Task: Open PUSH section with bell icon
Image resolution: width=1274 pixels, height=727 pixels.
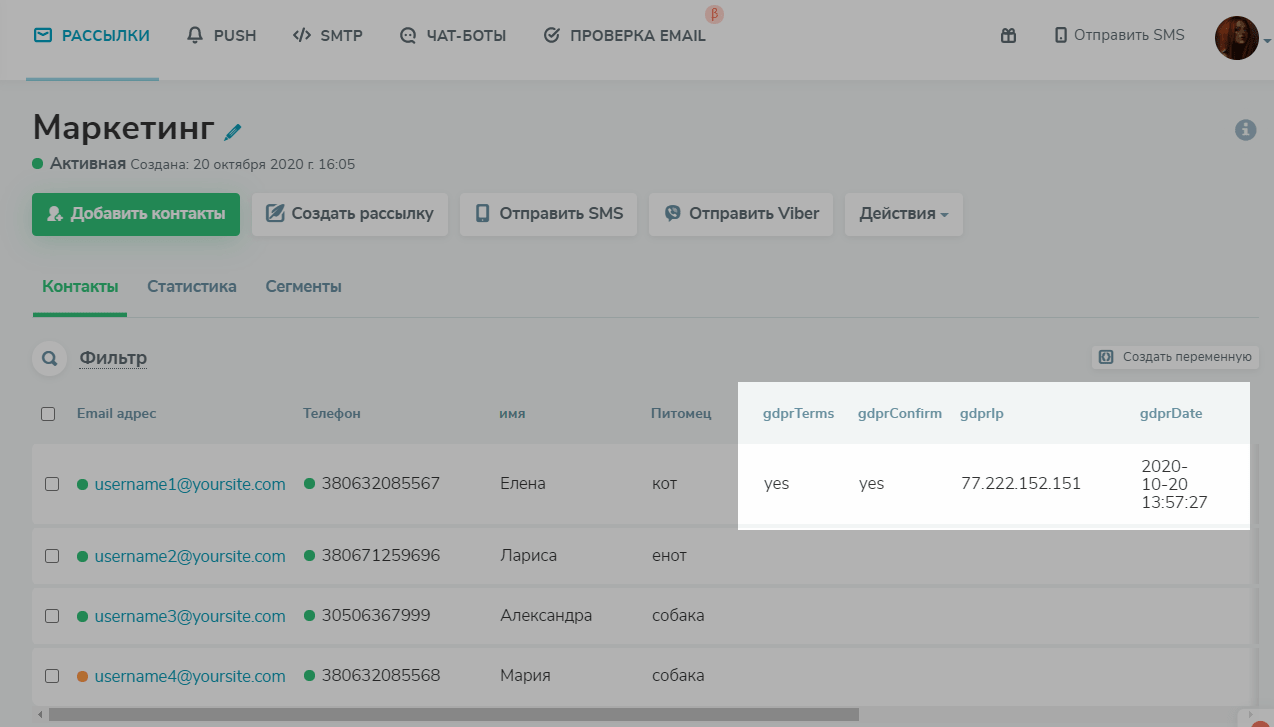Action: 222,36
